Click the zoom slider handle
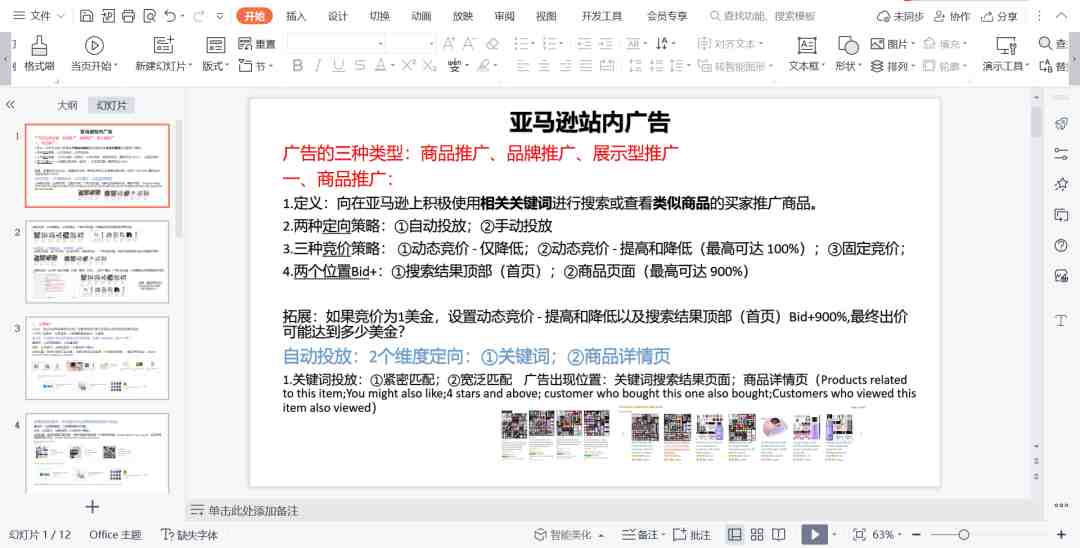Image resolution: width=1080 pixels, height=548 pixels. tap(964, 534)
